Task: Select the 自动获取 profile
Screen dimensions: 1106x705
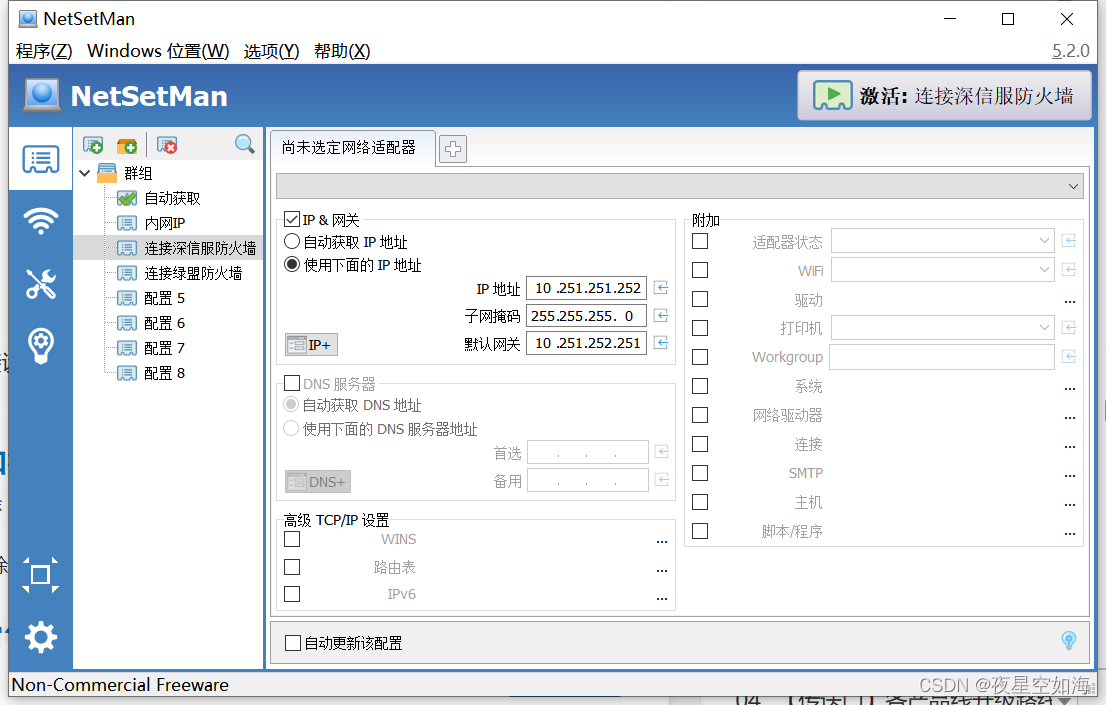Action: pos(172,198)
